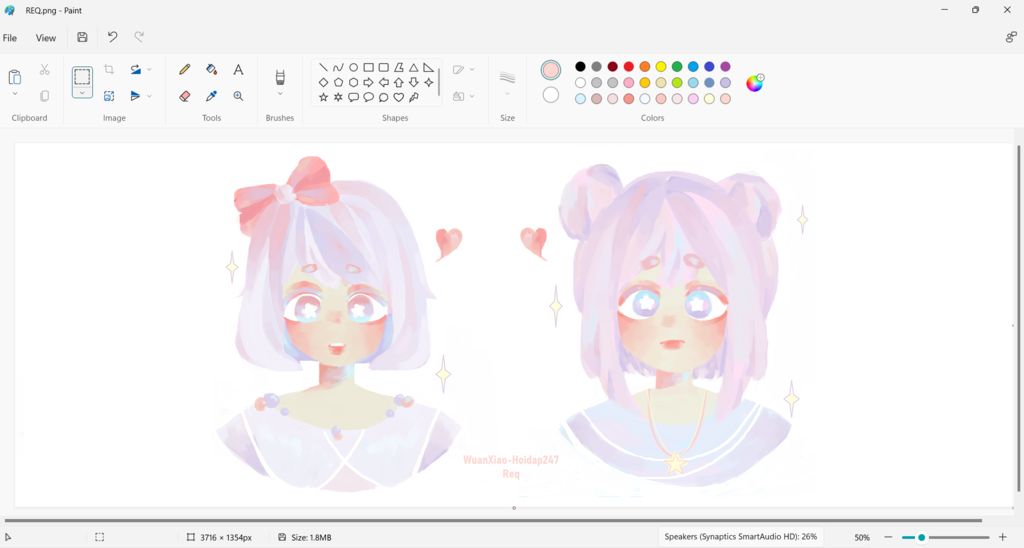Select Color 2 background swatch

551,95
